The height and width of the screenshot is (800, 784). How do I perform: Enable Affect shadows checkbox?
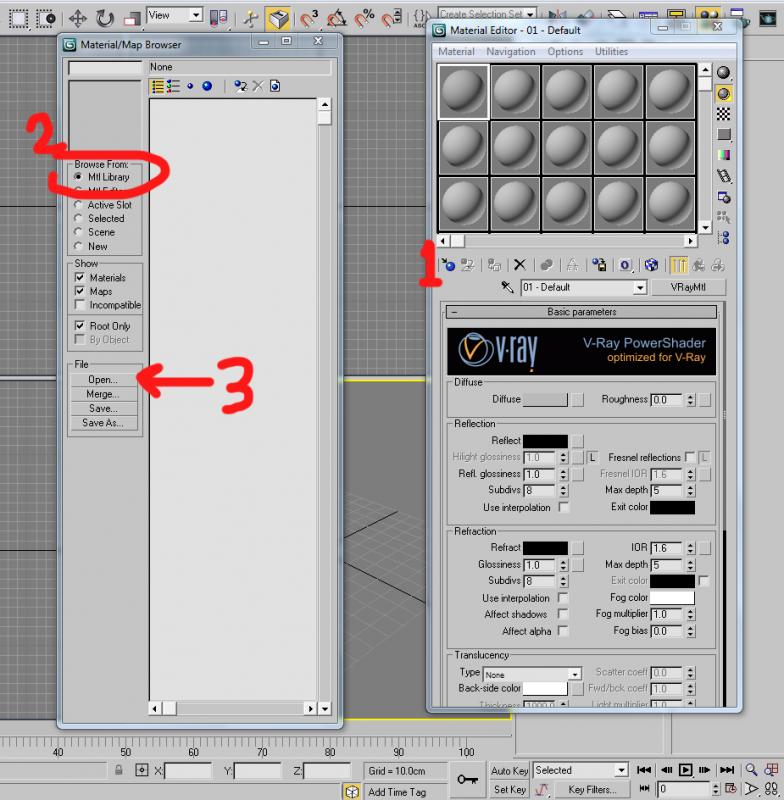[563, 614]
